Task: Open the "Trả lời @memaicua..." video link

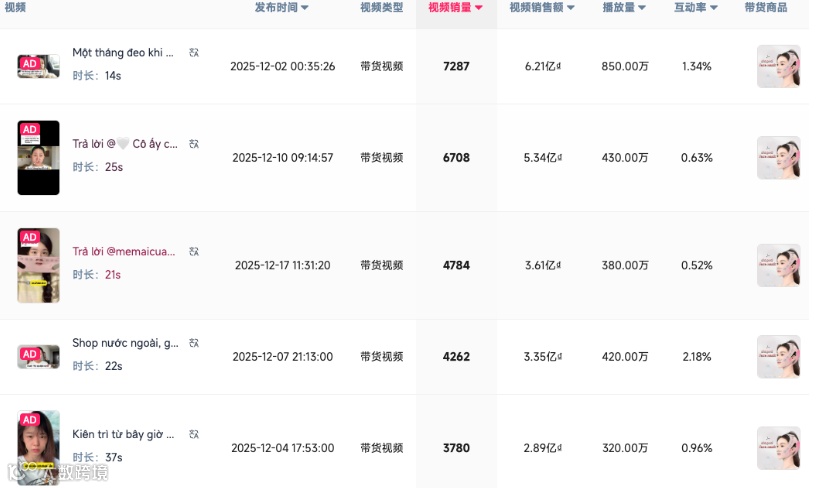Action: click(123, 251)
